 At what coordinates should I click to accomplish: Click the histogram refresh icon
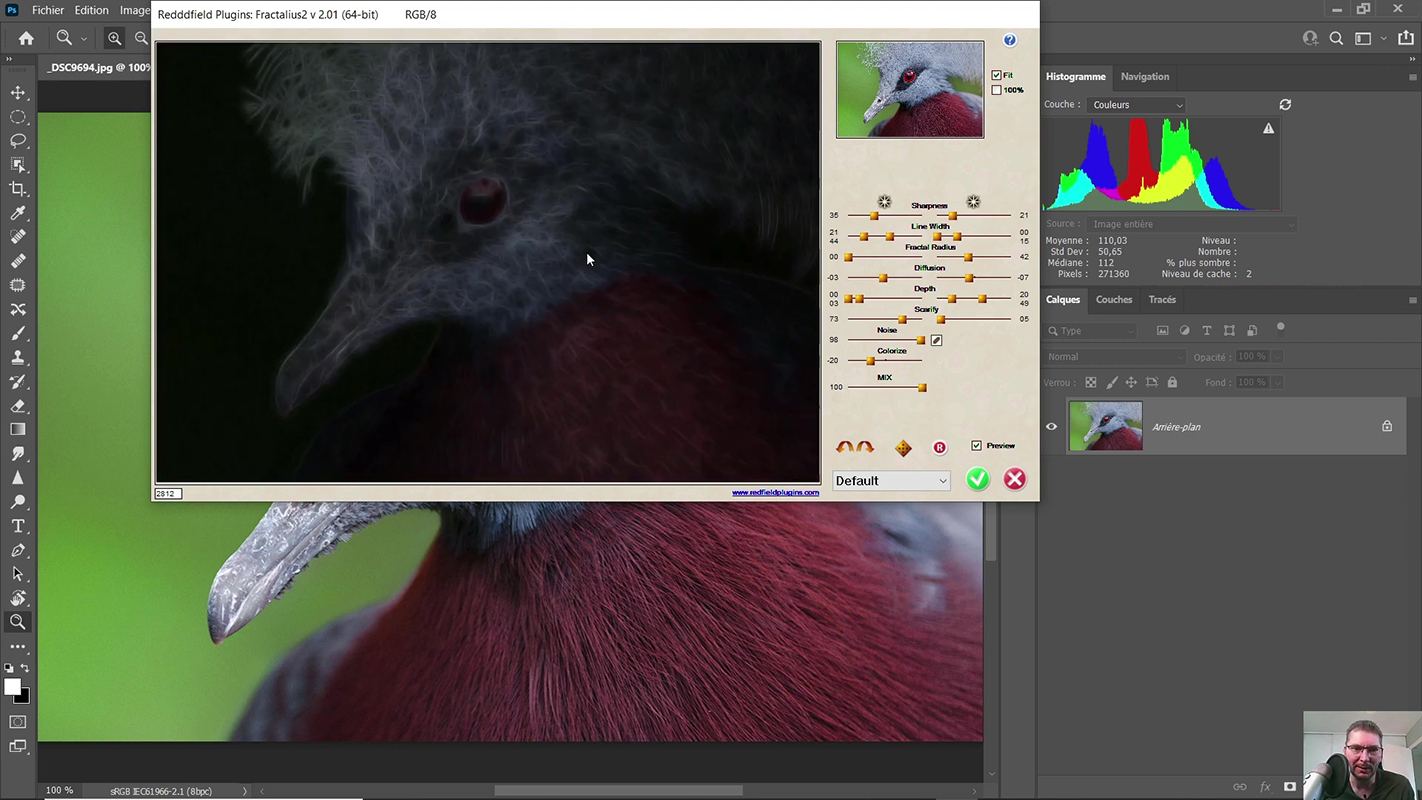(1285, 104)
